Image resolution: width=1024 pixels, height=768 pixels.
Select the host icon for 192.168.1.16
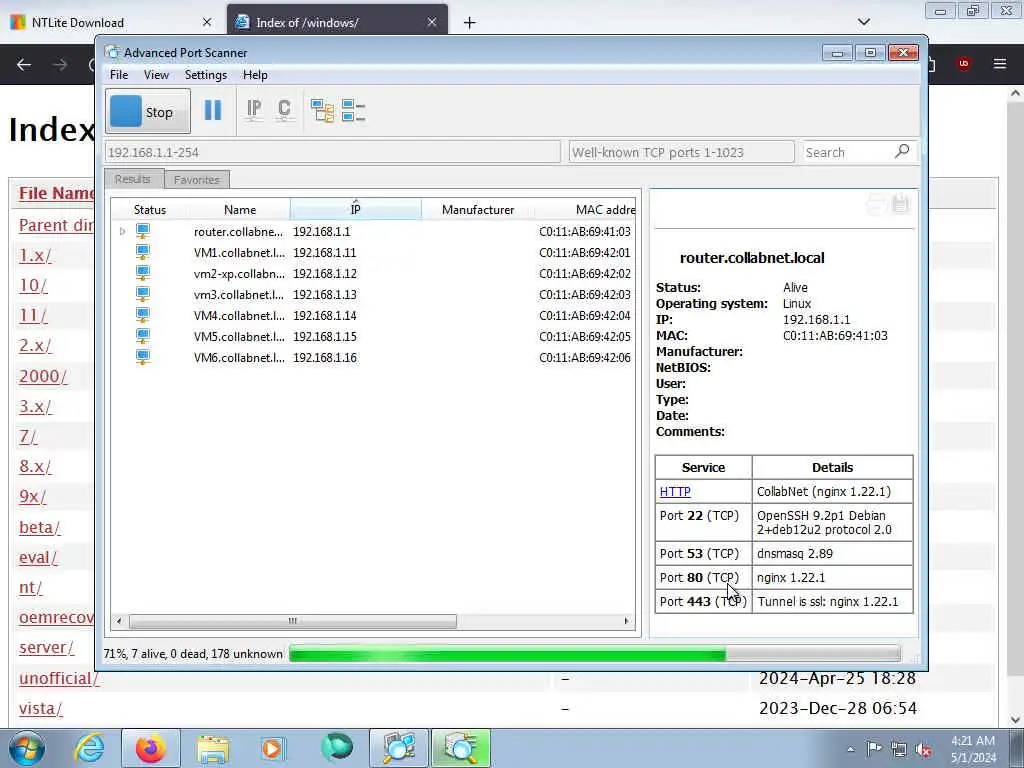point(143,357)
